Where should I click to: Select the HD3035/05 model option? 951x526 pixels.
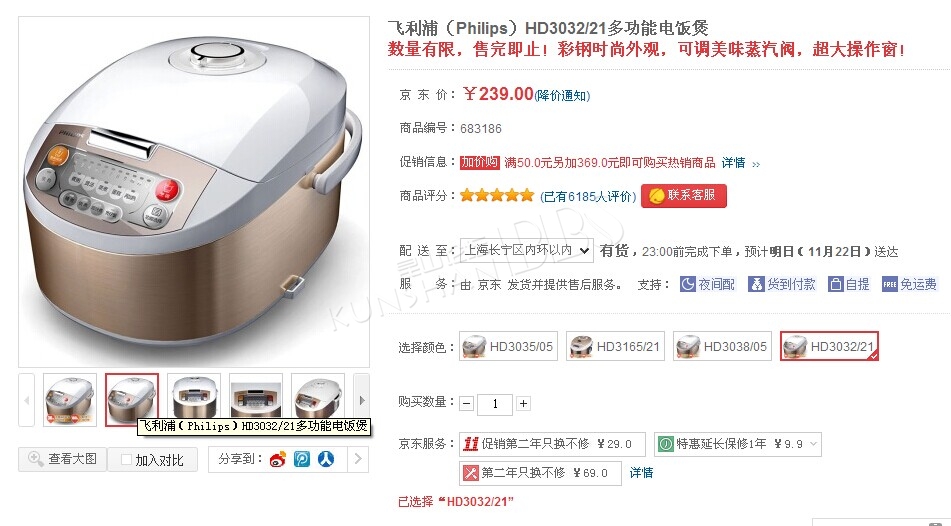coord(508,346)
